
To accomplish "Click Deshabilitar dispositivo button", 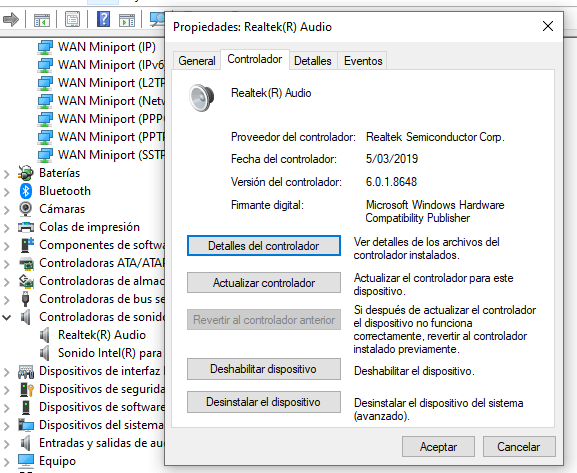I will pos(264,369).
